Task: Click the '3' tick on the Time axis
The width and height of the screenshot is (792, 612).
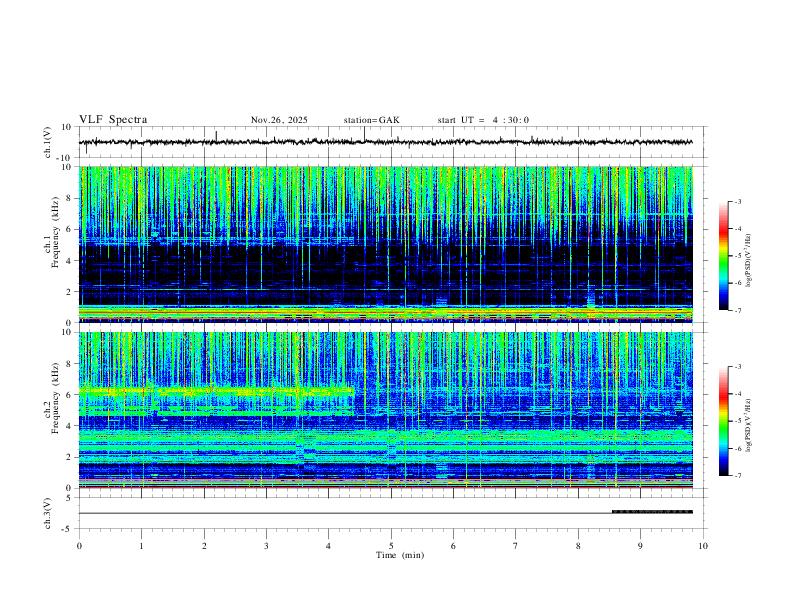Action: pyautogui.click(x=266, y=546)
